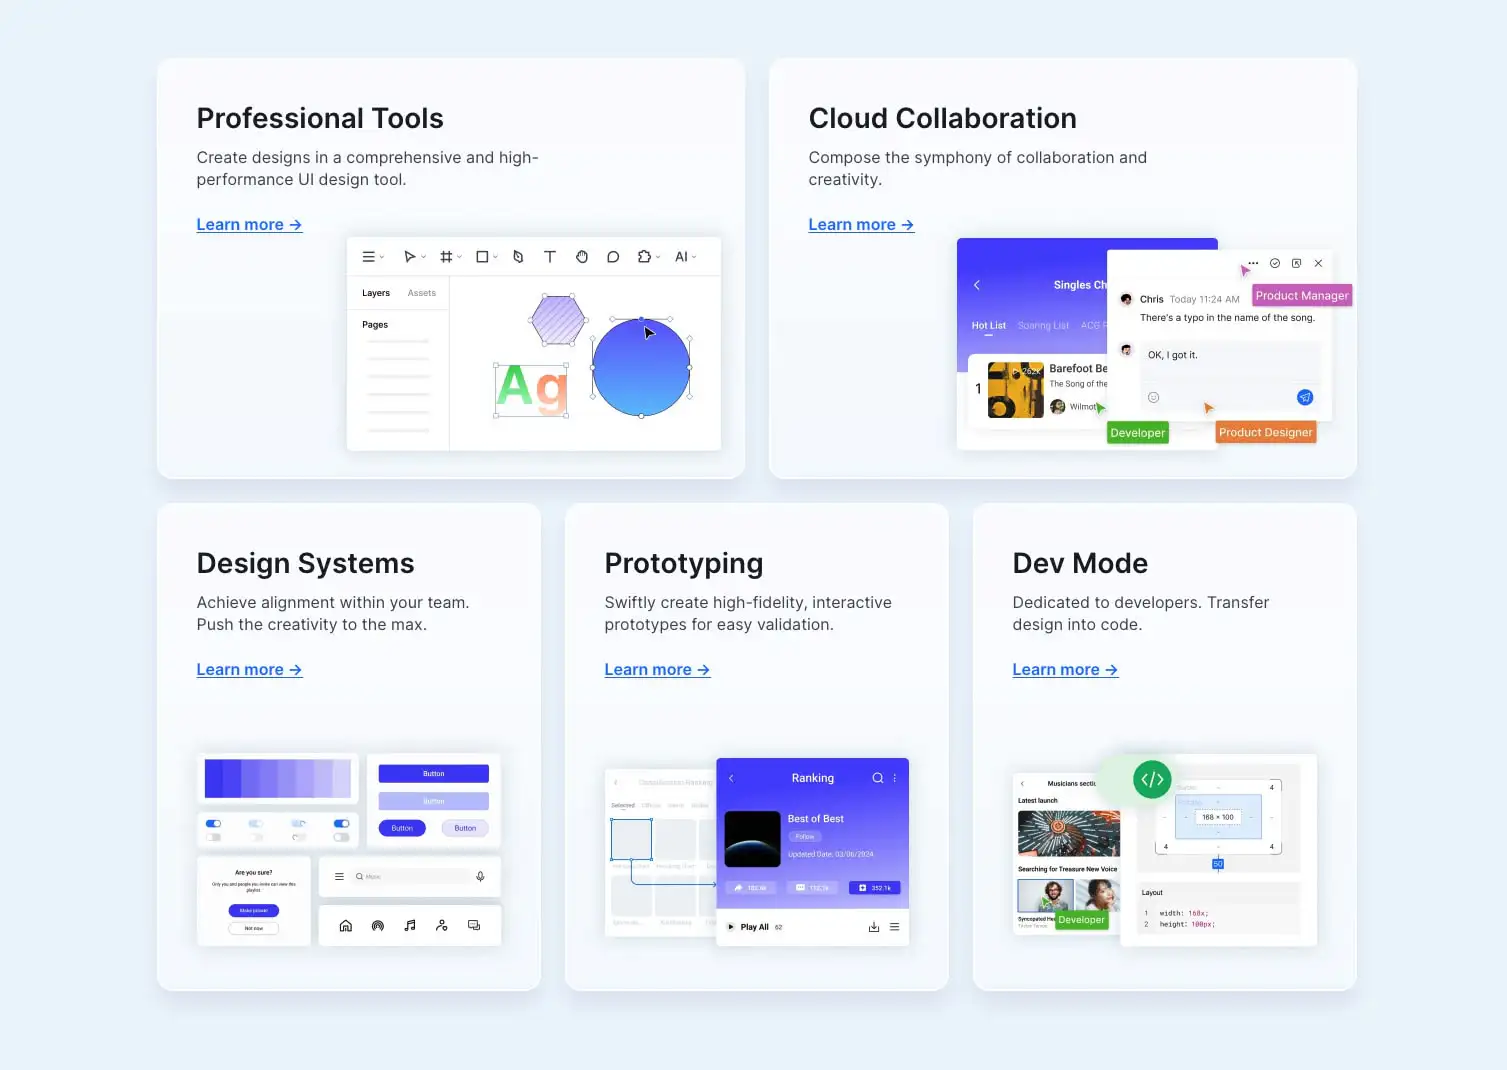Close the comment popup
Viewport: 1507px width, 1070px height.
click(x=1318, y=263)
